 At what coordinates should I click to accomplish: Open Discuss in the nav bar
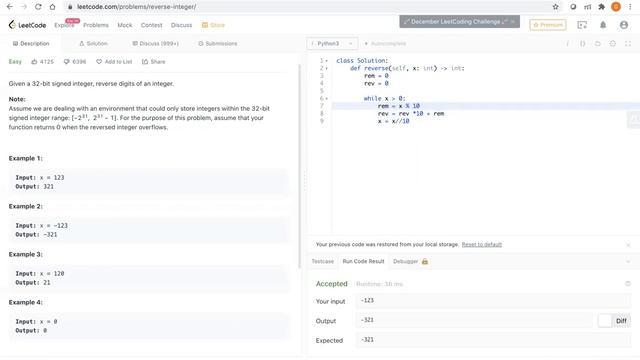pyautogui.click(x=181, y=25)
